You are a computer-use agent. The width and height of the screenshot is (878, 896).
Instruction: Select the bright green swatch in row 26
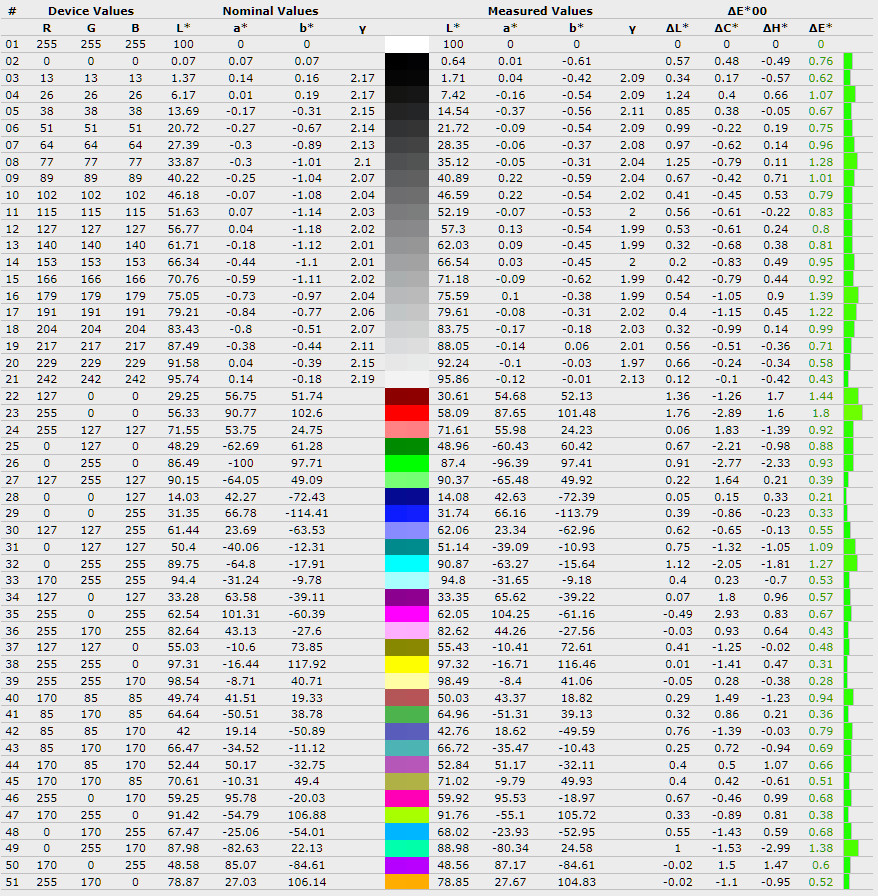407,463
